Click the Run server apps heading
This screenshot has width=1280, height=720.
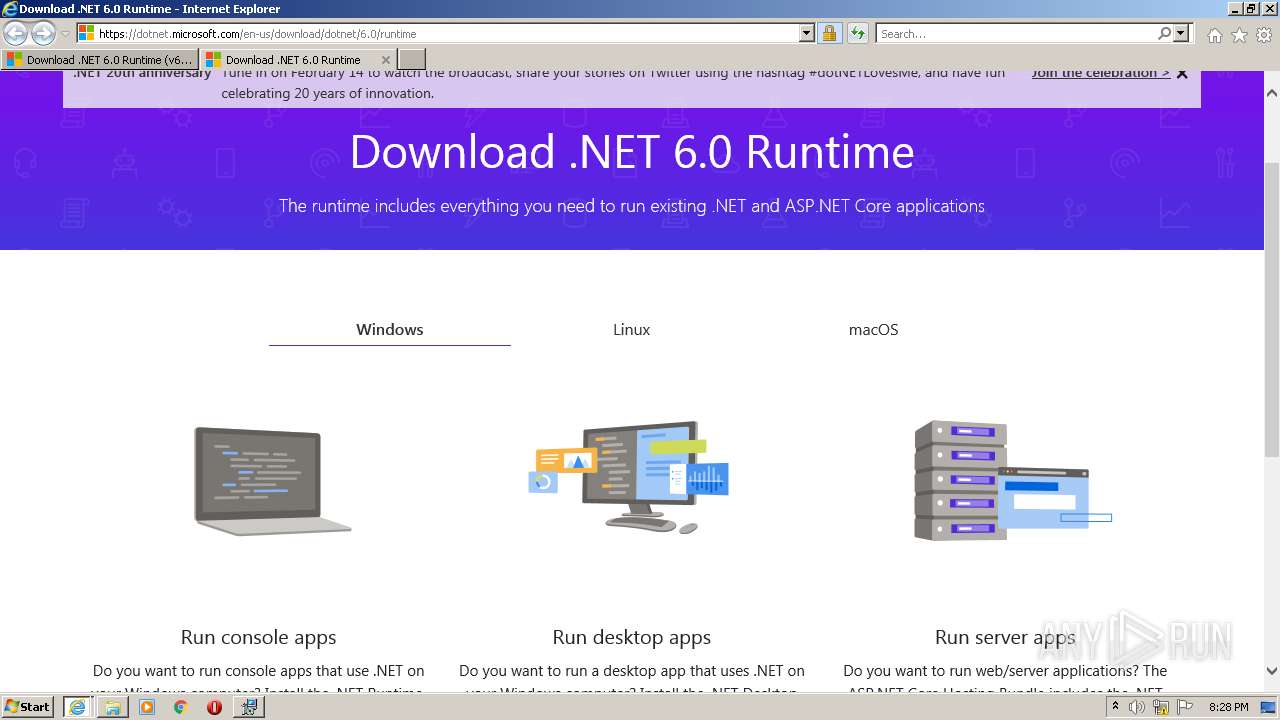coord(1005,637)
